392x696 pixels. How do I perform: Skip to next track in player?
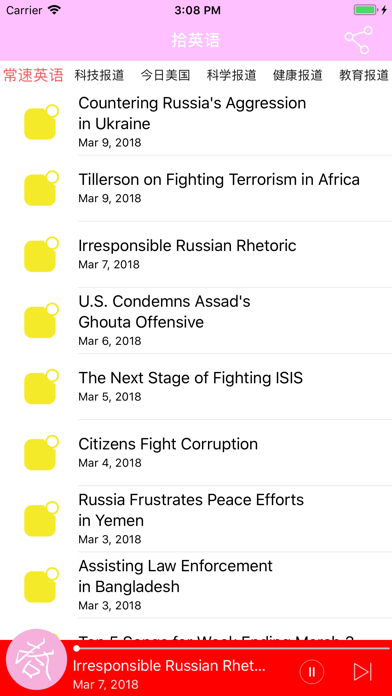[x=363, y=672]
